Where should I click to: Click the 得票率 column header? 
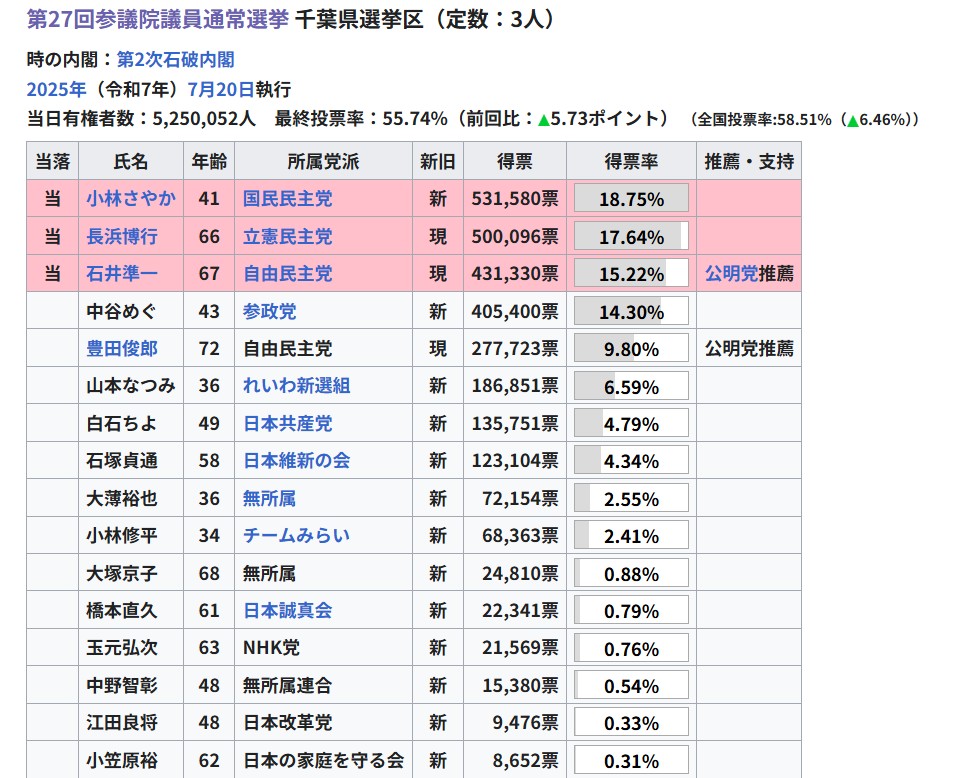pos(631,161)
